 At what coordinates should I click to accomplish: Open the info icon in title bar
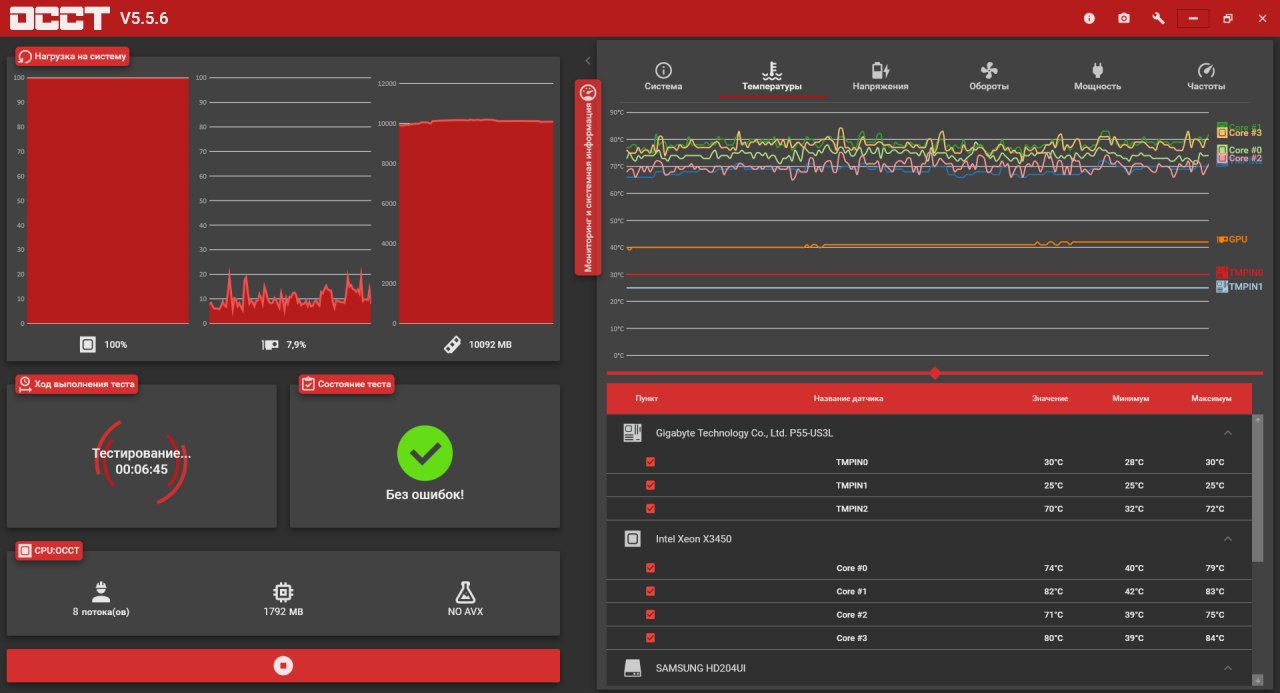click(1089, 18)
